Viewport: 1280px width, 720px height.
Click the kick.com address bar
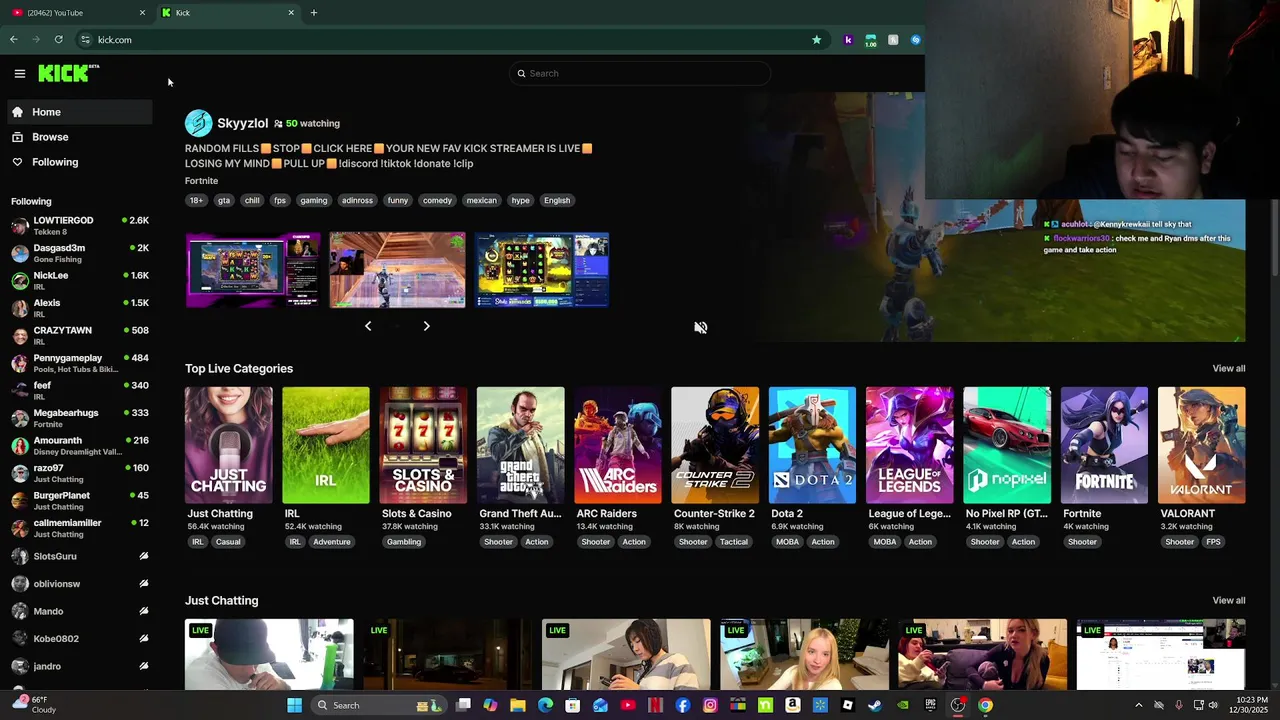[x=450, y=40]
